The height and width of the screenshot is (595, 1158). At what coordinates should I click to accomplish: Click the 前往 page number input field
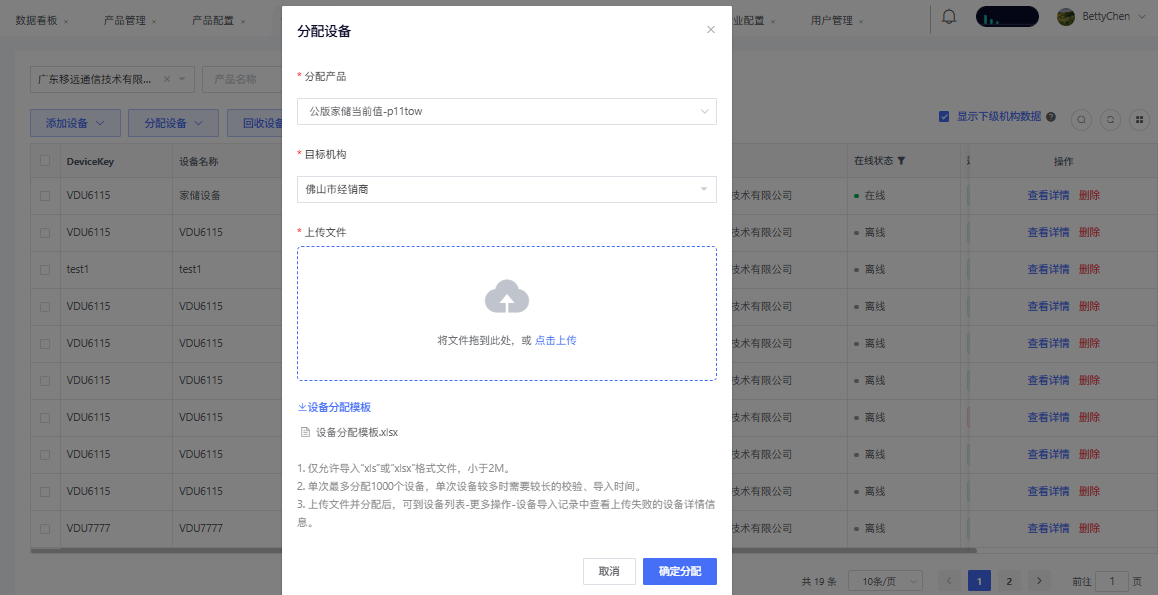(1111, 581)
